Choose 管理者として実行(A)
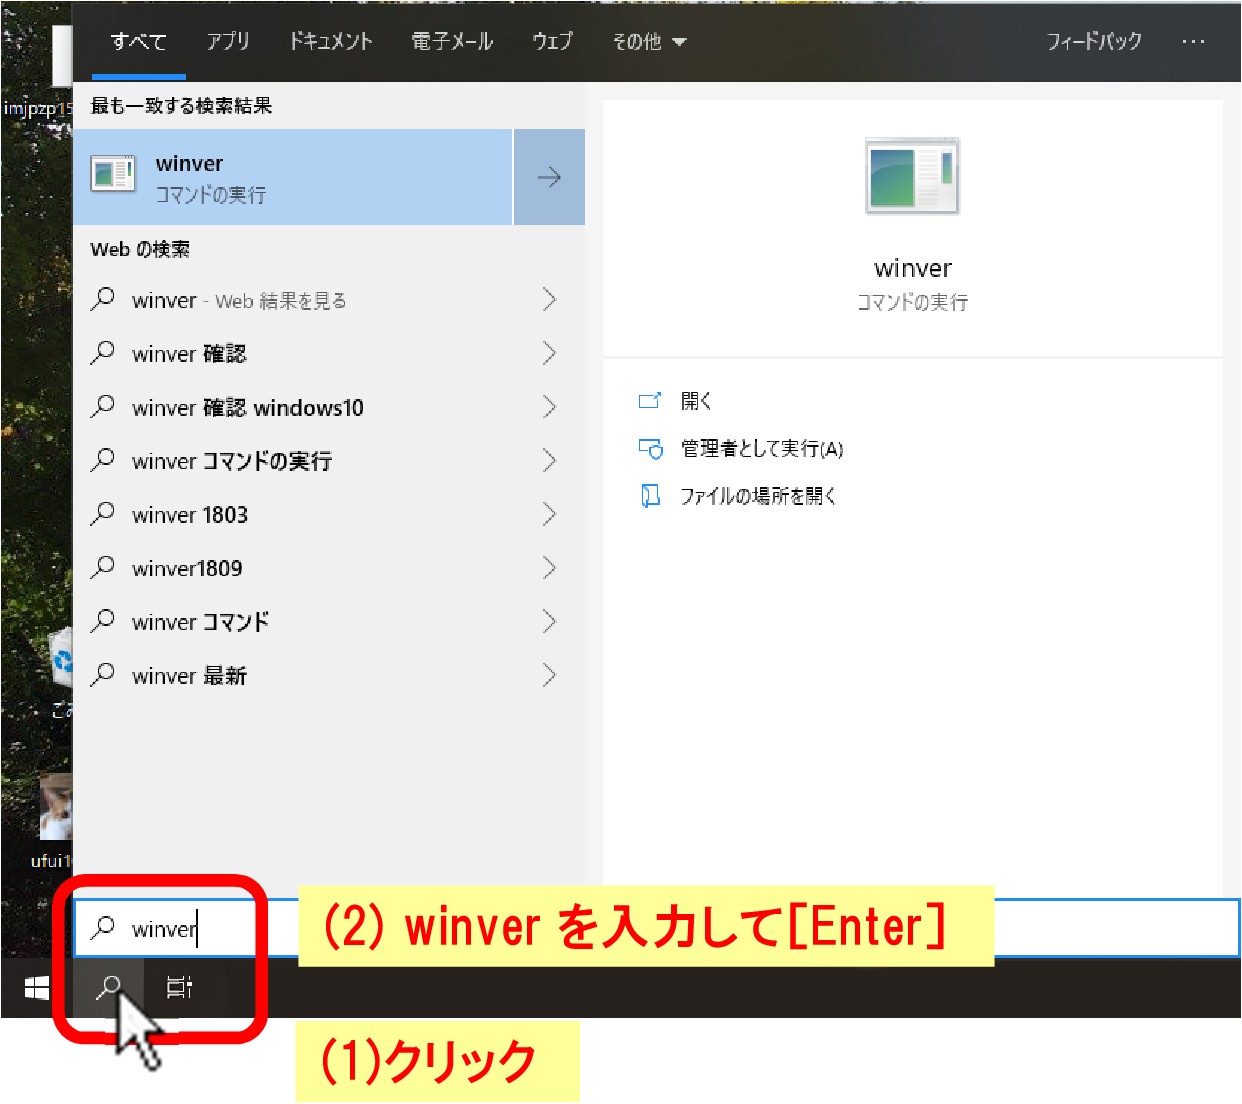This screenshot has height=1104, width=1242. [x=762, y=449]
